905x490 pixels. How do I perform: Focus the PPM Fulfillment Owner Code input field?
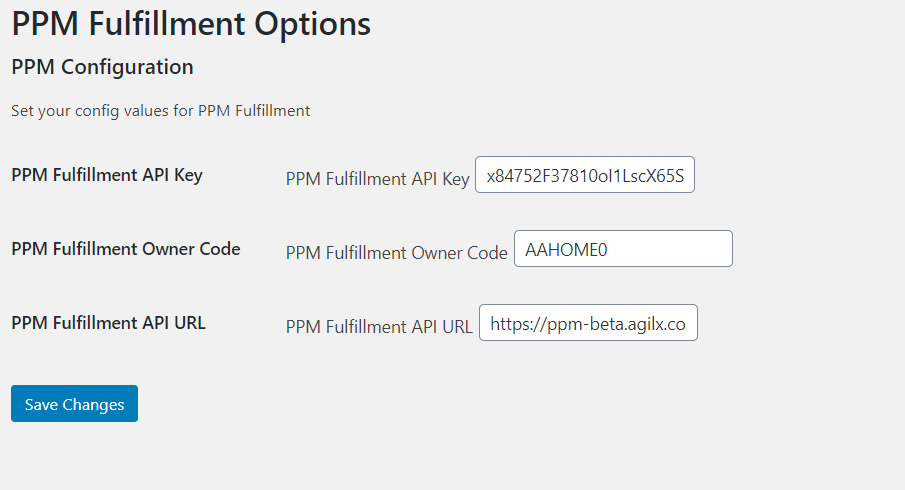click(623, 249)
